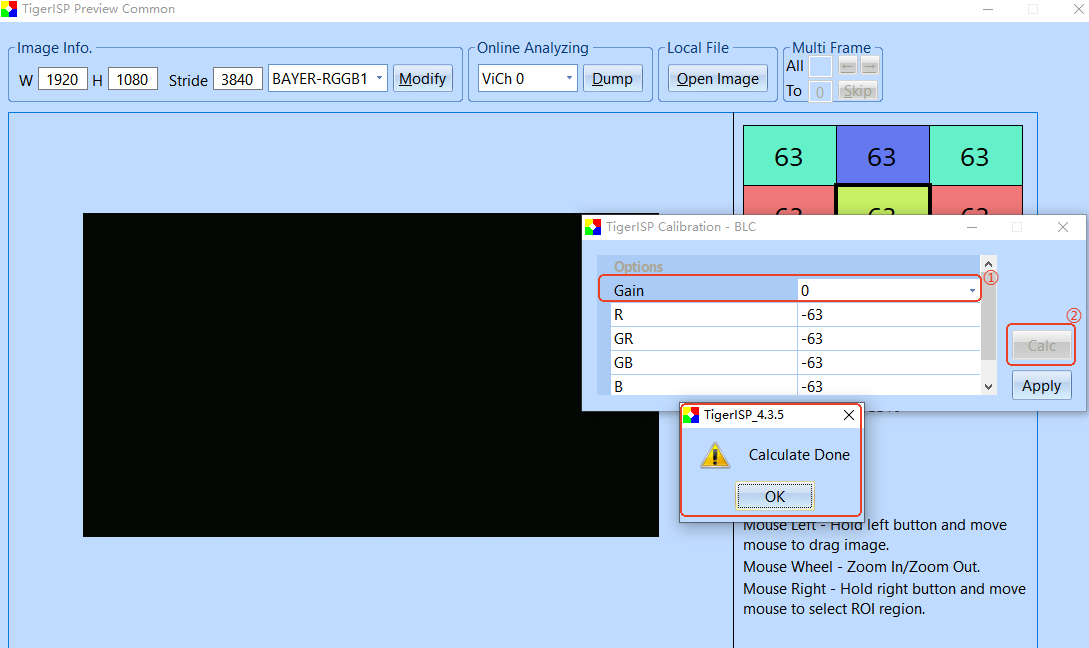Close the Calculate Done message box

849,415
